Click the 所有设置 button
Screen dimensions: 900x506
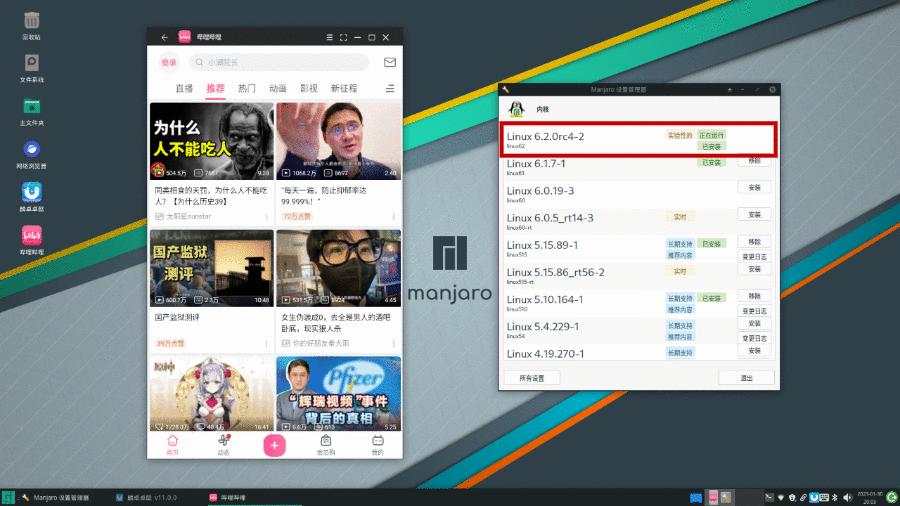coord(531,378)
